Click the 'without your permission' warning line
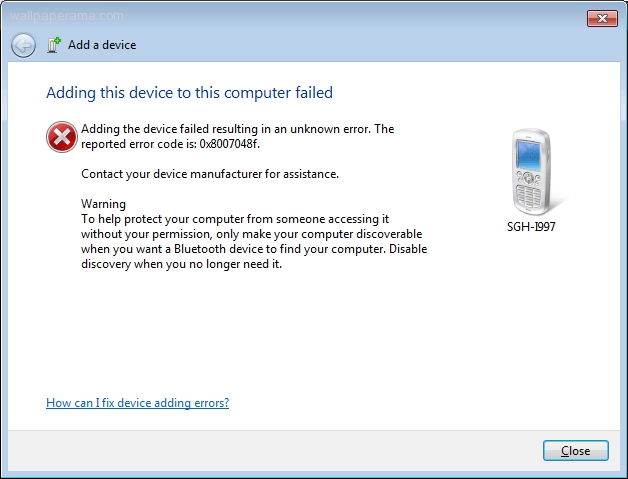The width and height of the screenshot is (628, 479). point(252,234)
